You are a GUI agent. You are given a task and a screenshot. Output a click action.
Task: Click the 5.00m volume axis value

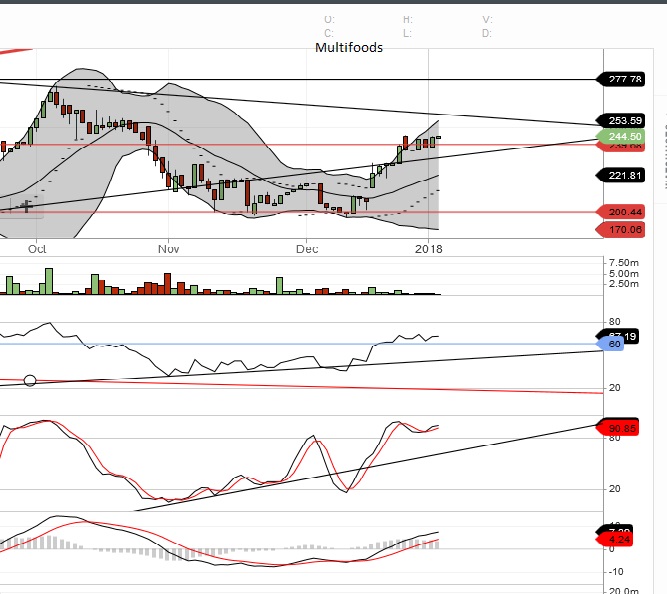click(x=624, y=273)
